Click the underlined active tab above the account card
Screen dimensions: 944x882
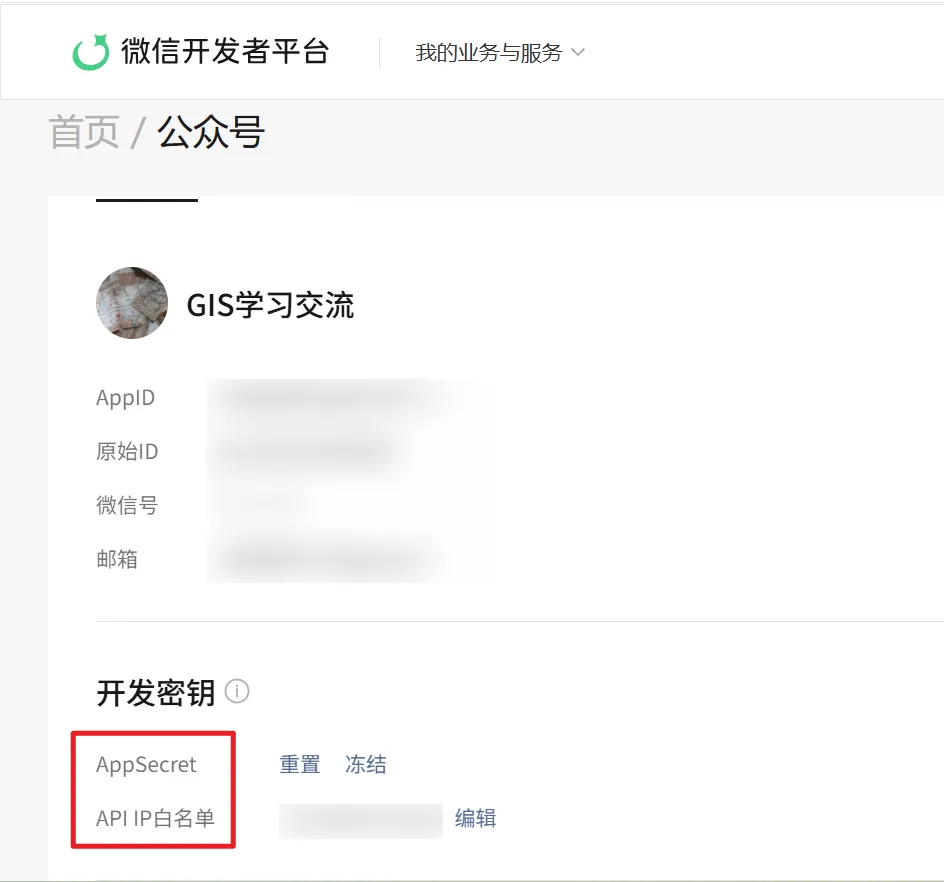[x=147, y=199]
